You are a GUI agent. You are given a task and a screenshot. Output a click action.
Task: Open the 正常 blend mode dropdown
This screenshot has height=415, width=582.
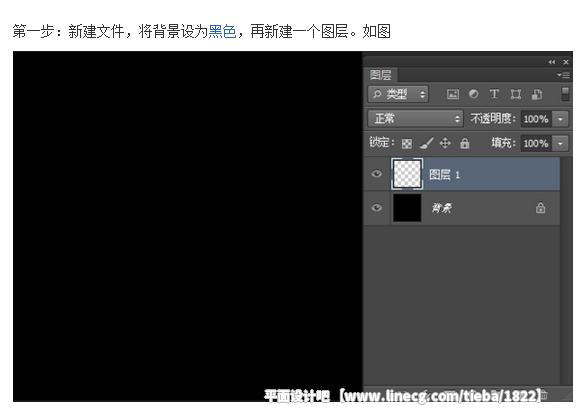pyautogui.click(x=415, y=119)
